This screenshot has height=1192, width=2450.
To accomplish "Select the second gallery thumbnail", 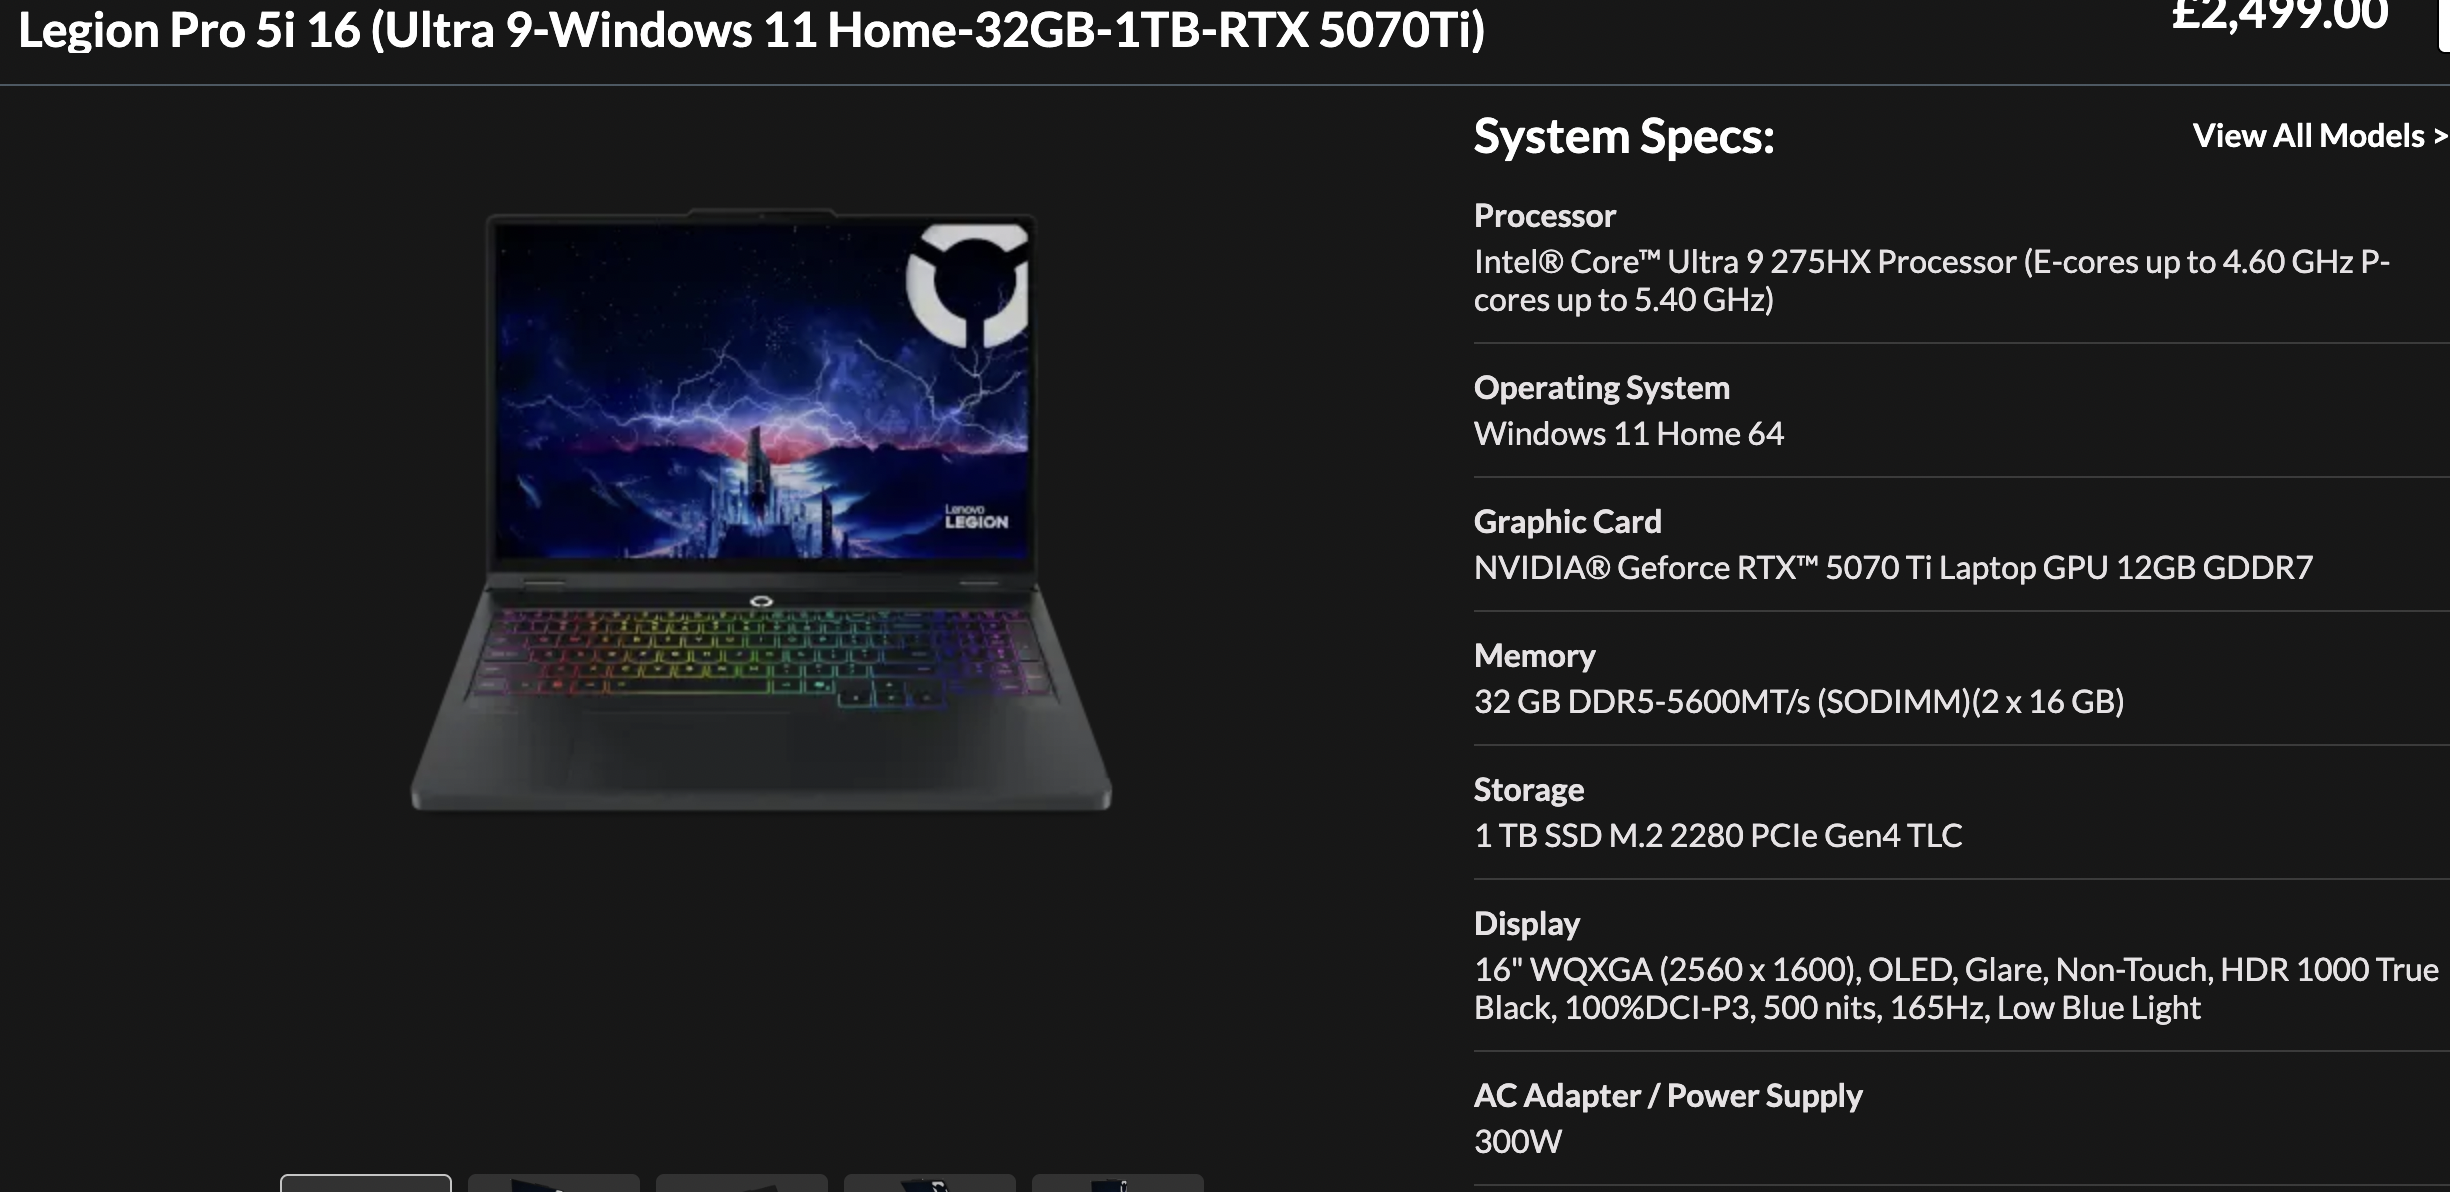I will [554, 1183].
